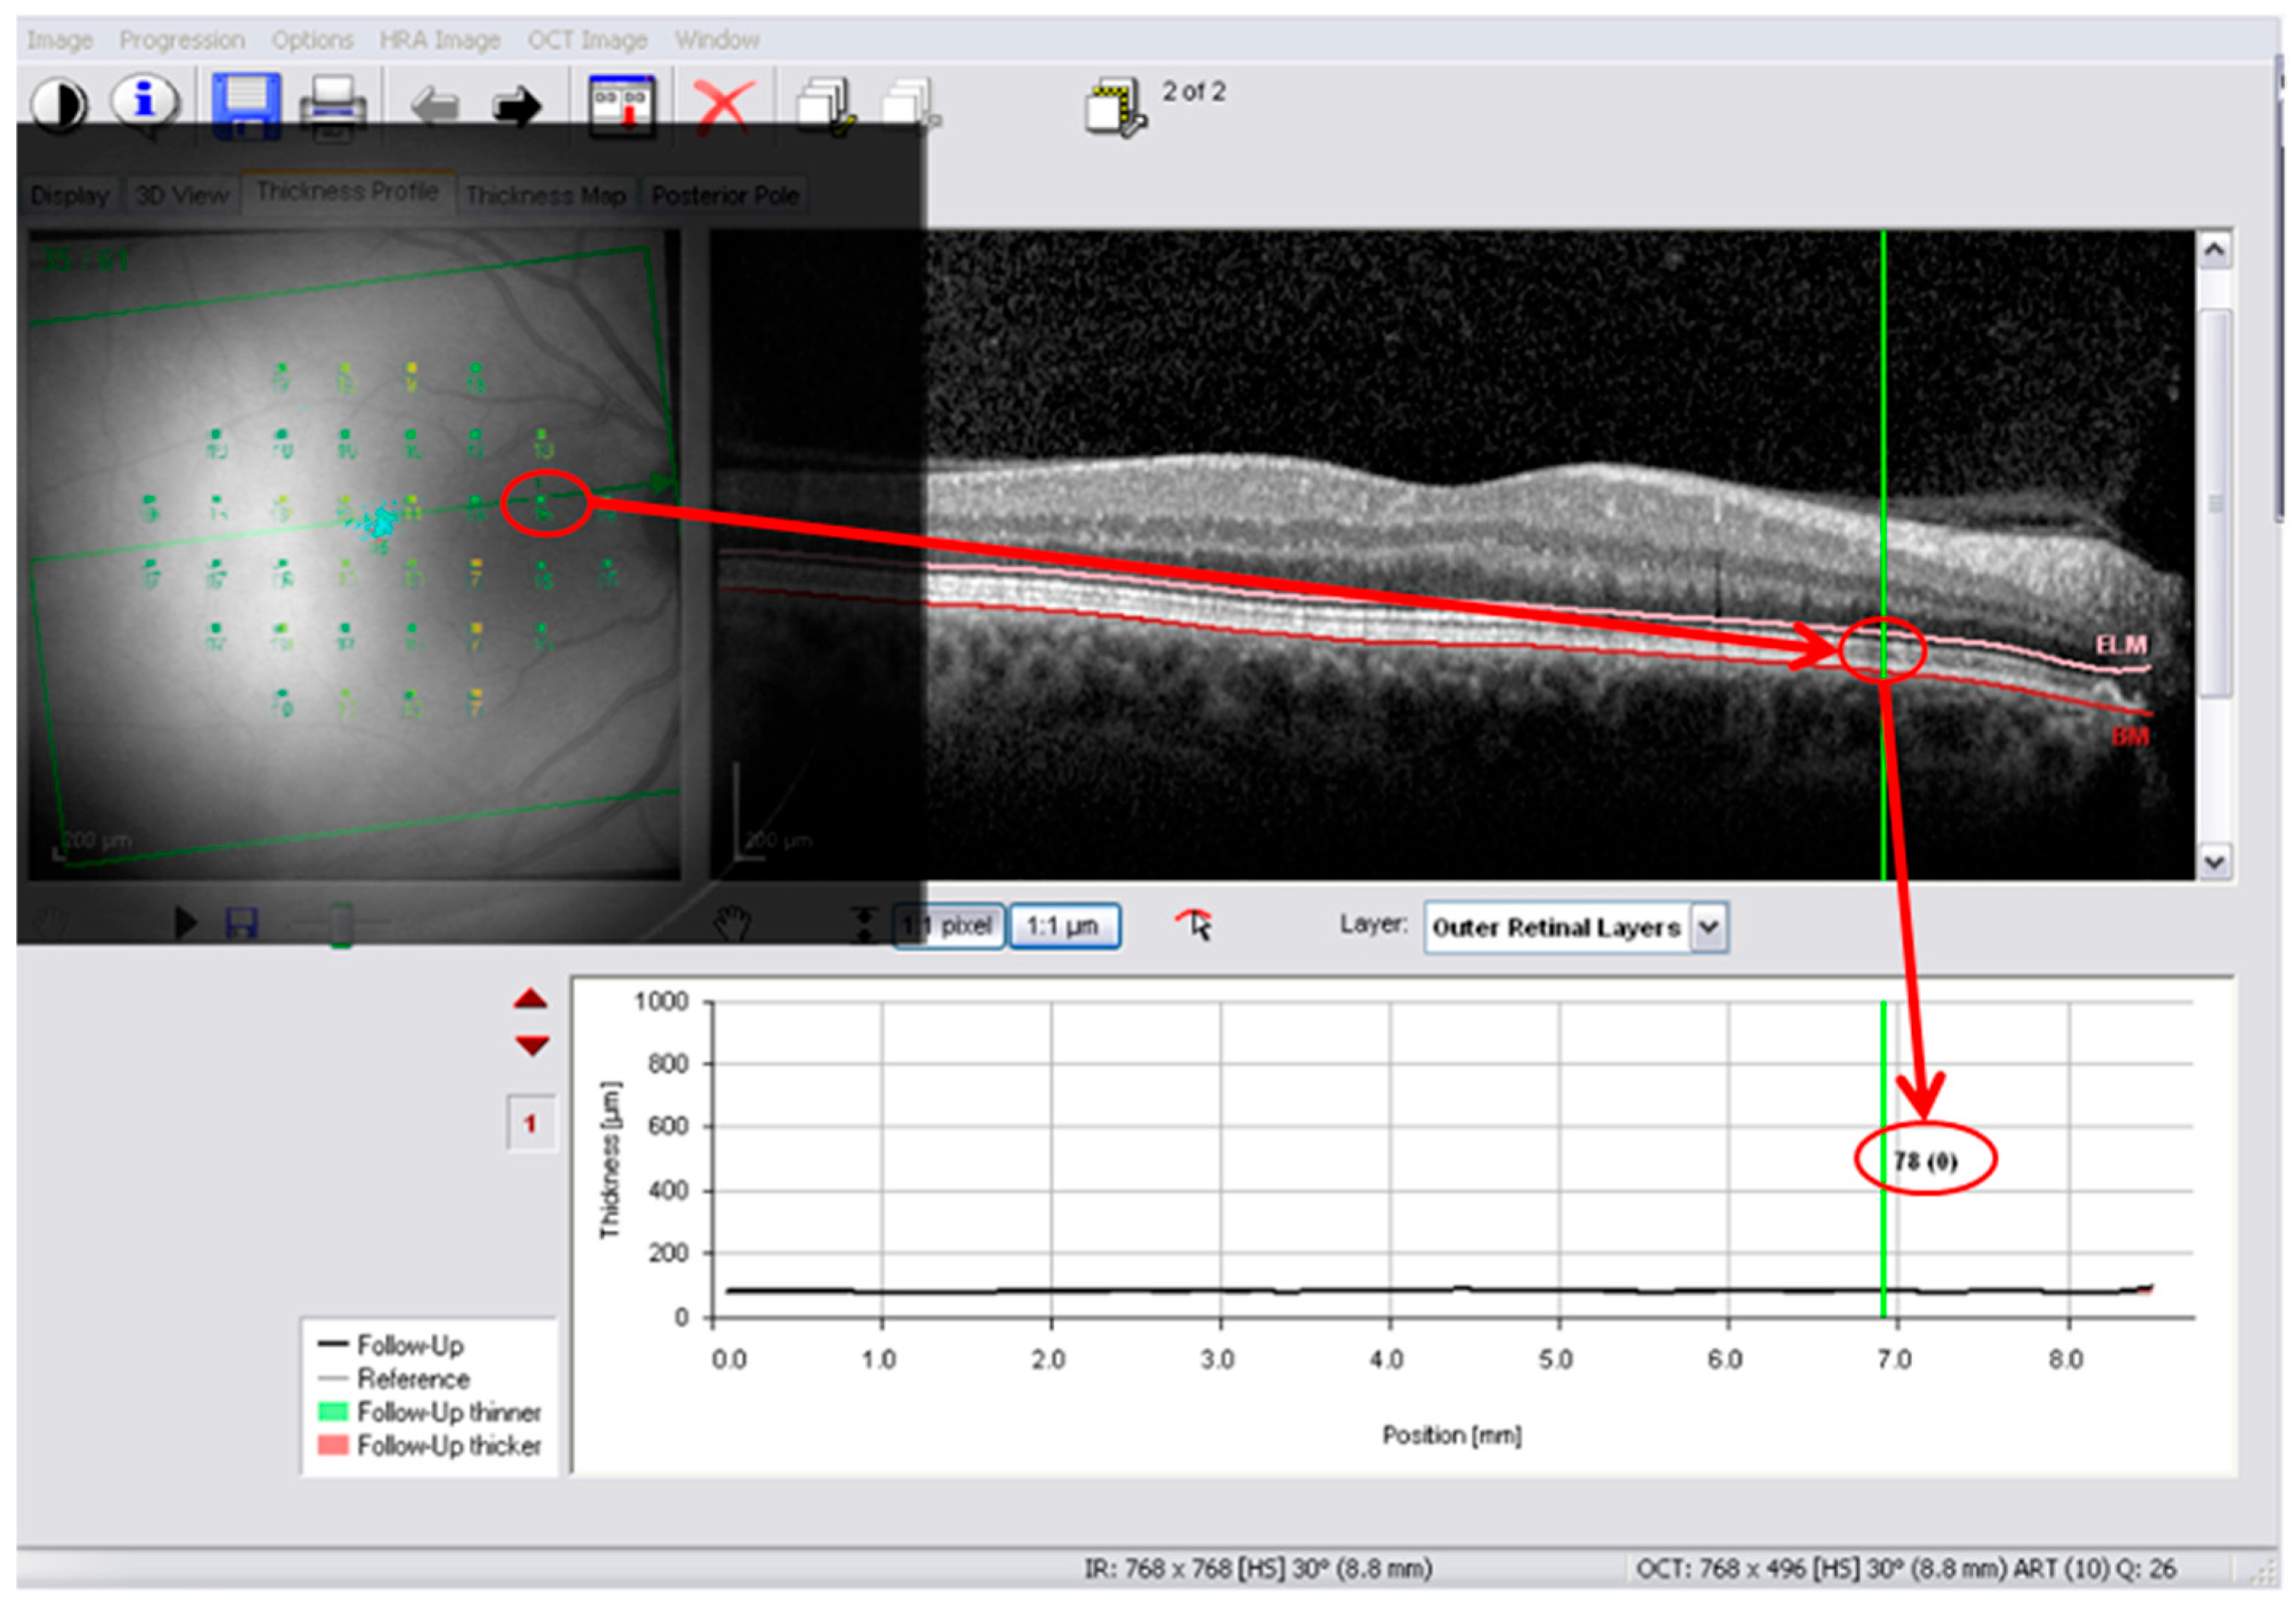Click the 'Follow-Up thicker' legend entry
This screenshot has height=1608, width=2296.
click(430, 1446)
